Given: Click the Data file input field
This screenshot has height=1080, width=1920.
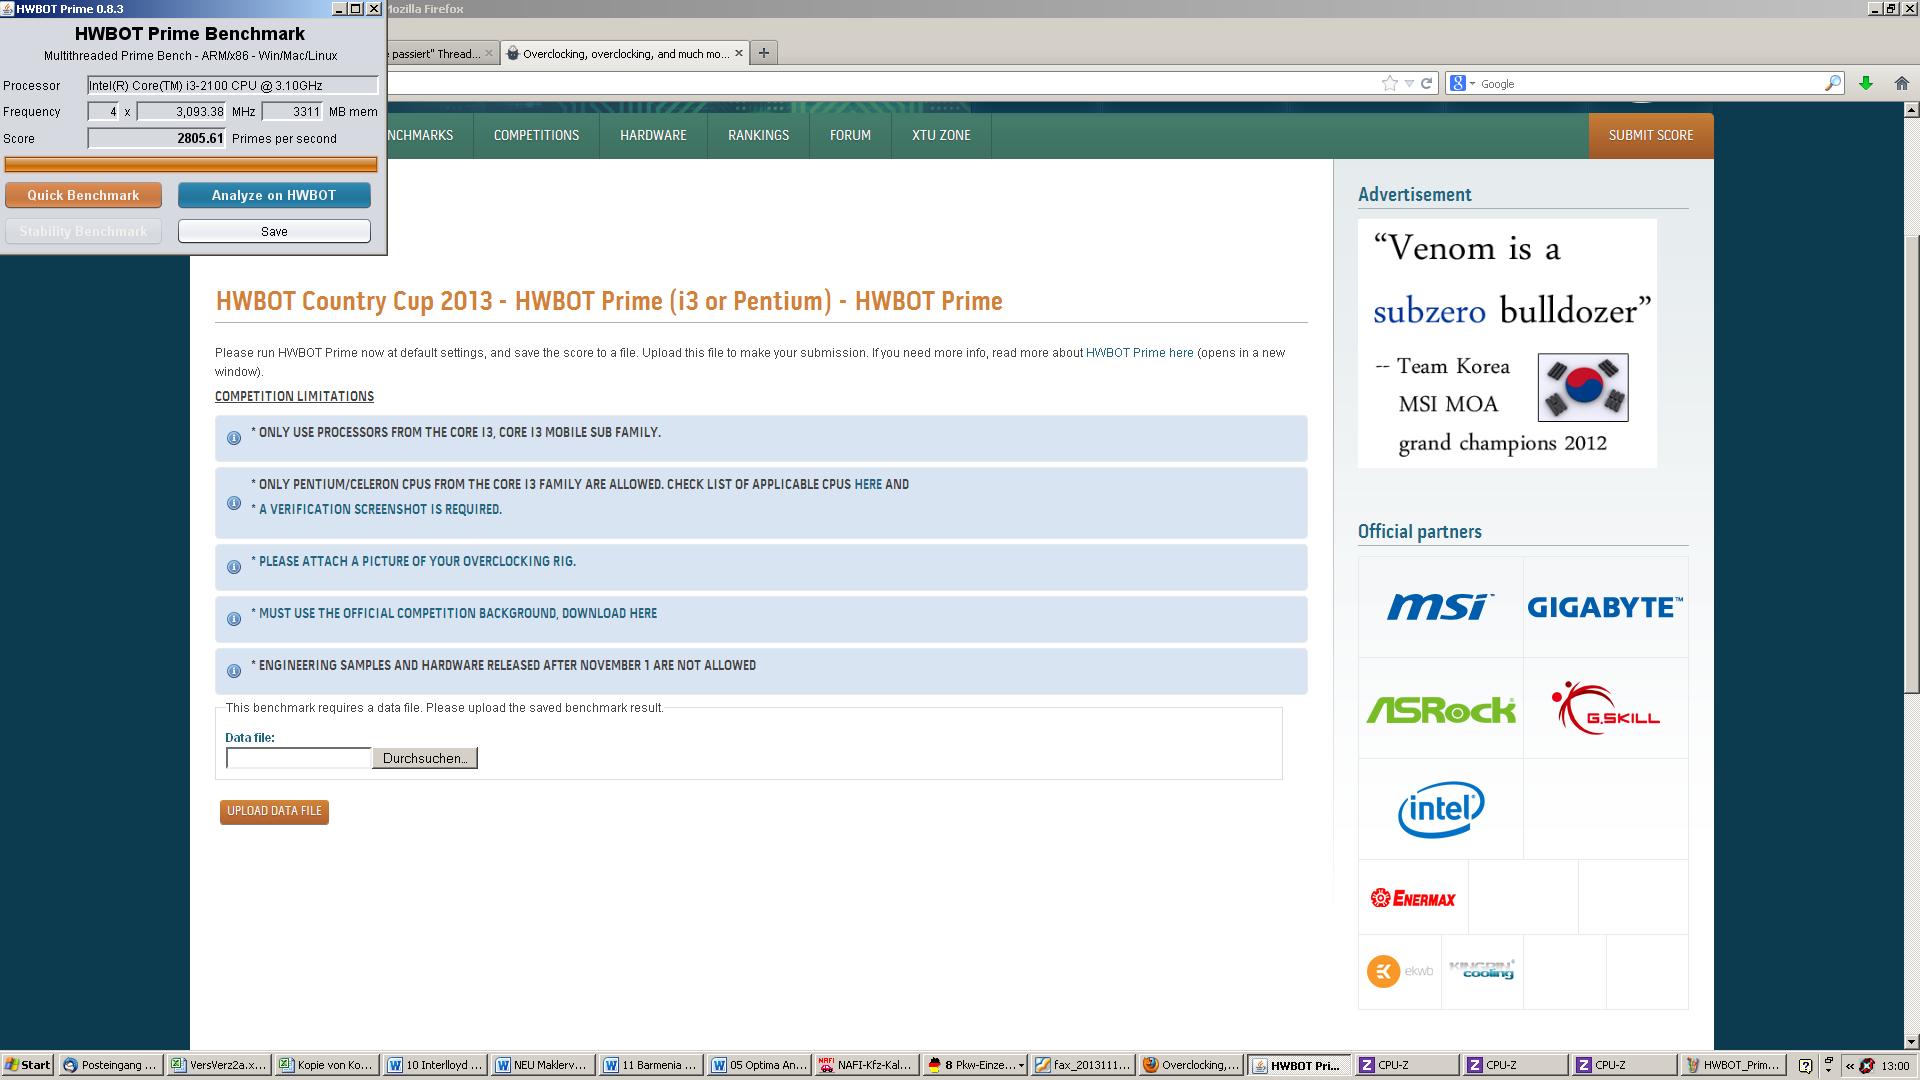Looking at the screenshot, I should click(x=298, y=758).
